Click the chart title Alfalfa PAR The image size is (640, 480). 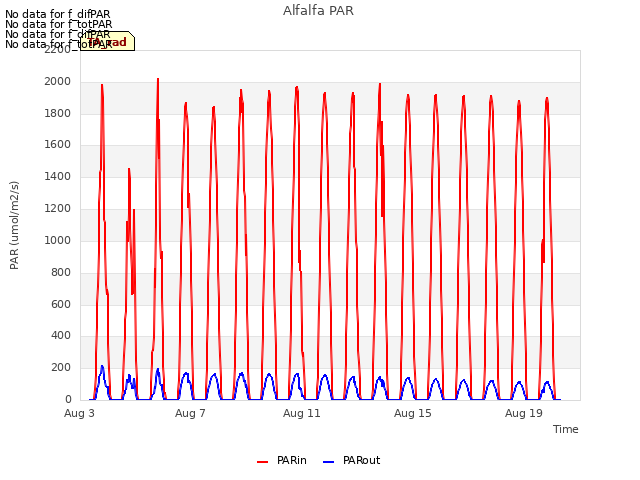[318, 11]
